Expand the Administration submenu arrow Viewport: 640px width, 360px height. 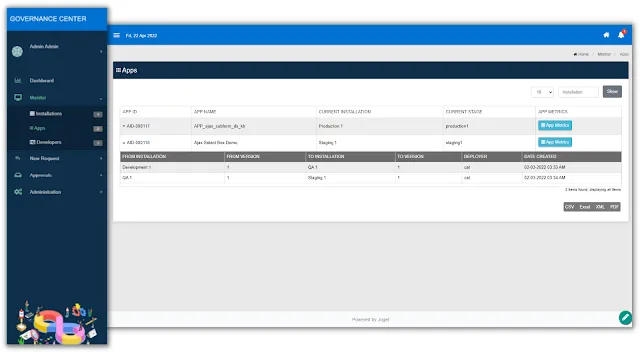pos(101,192)
